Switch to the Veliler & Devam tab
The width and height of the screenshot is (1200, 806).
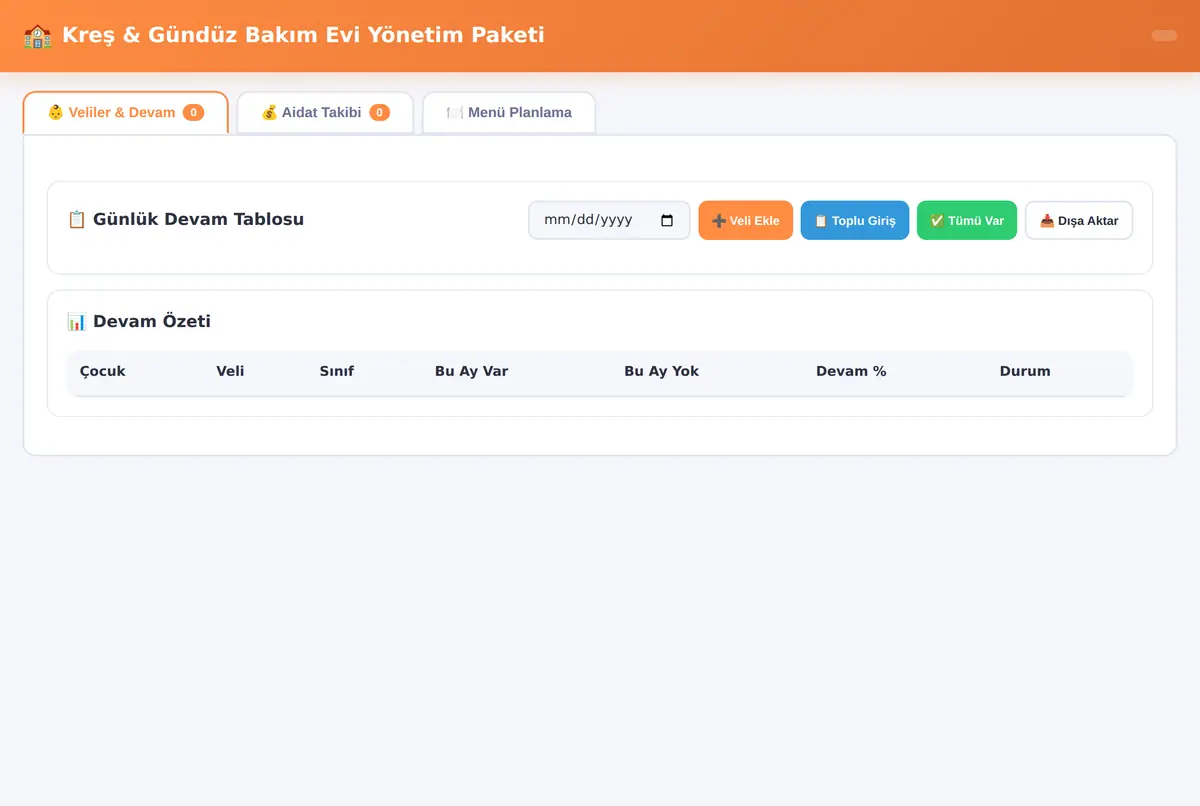(x=126, y=113)
